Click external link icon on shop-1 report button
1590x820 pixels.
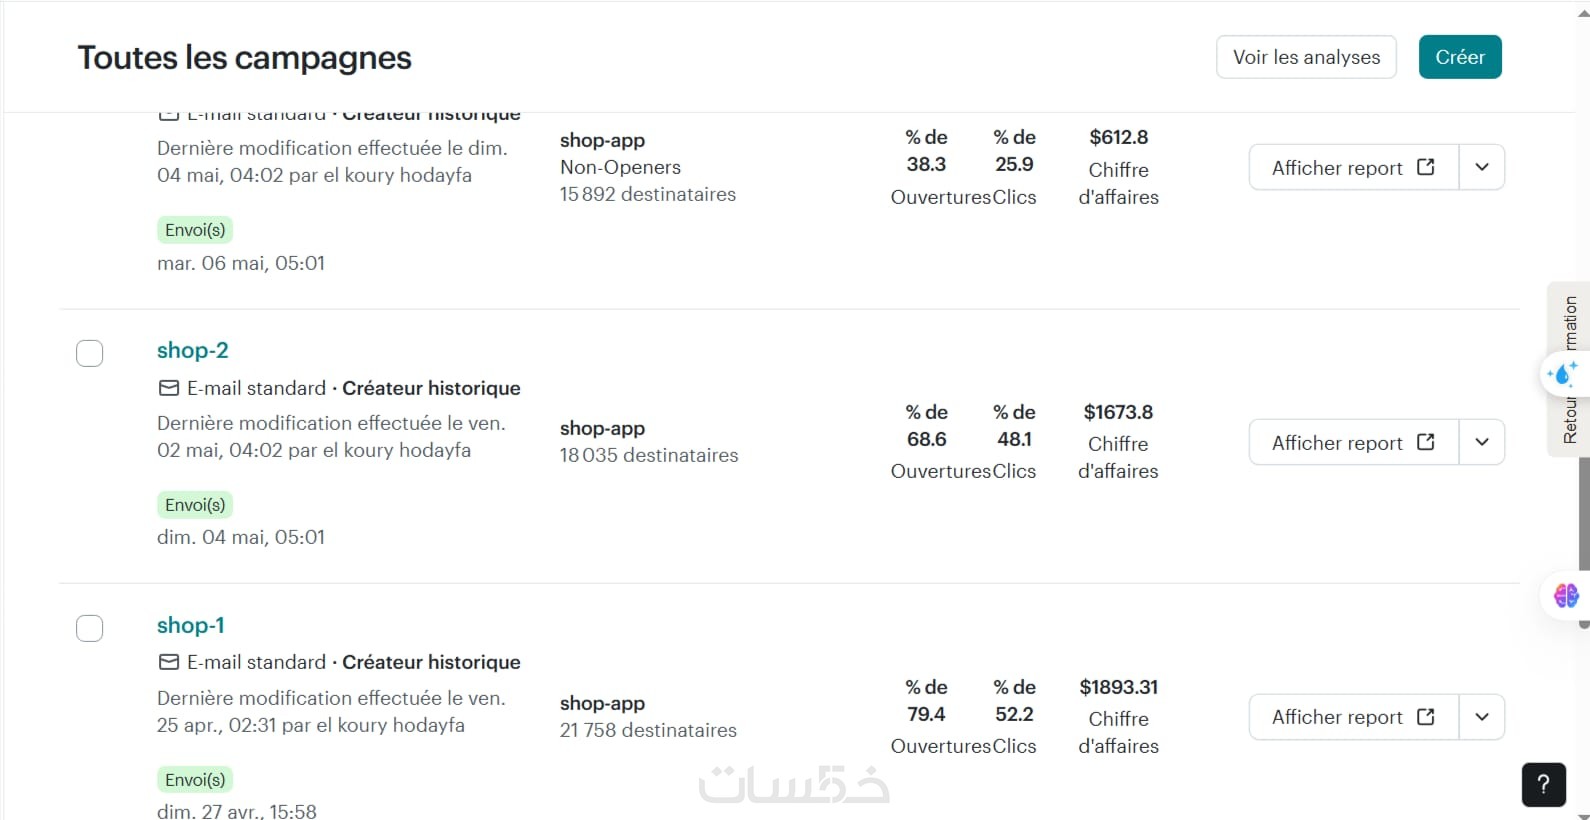1426,716
